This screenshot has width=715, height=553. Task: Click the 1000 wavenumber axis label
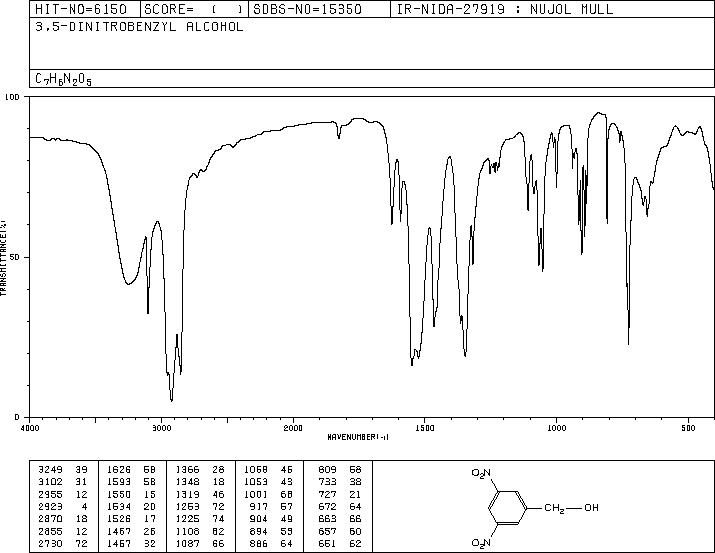[556, 428]
